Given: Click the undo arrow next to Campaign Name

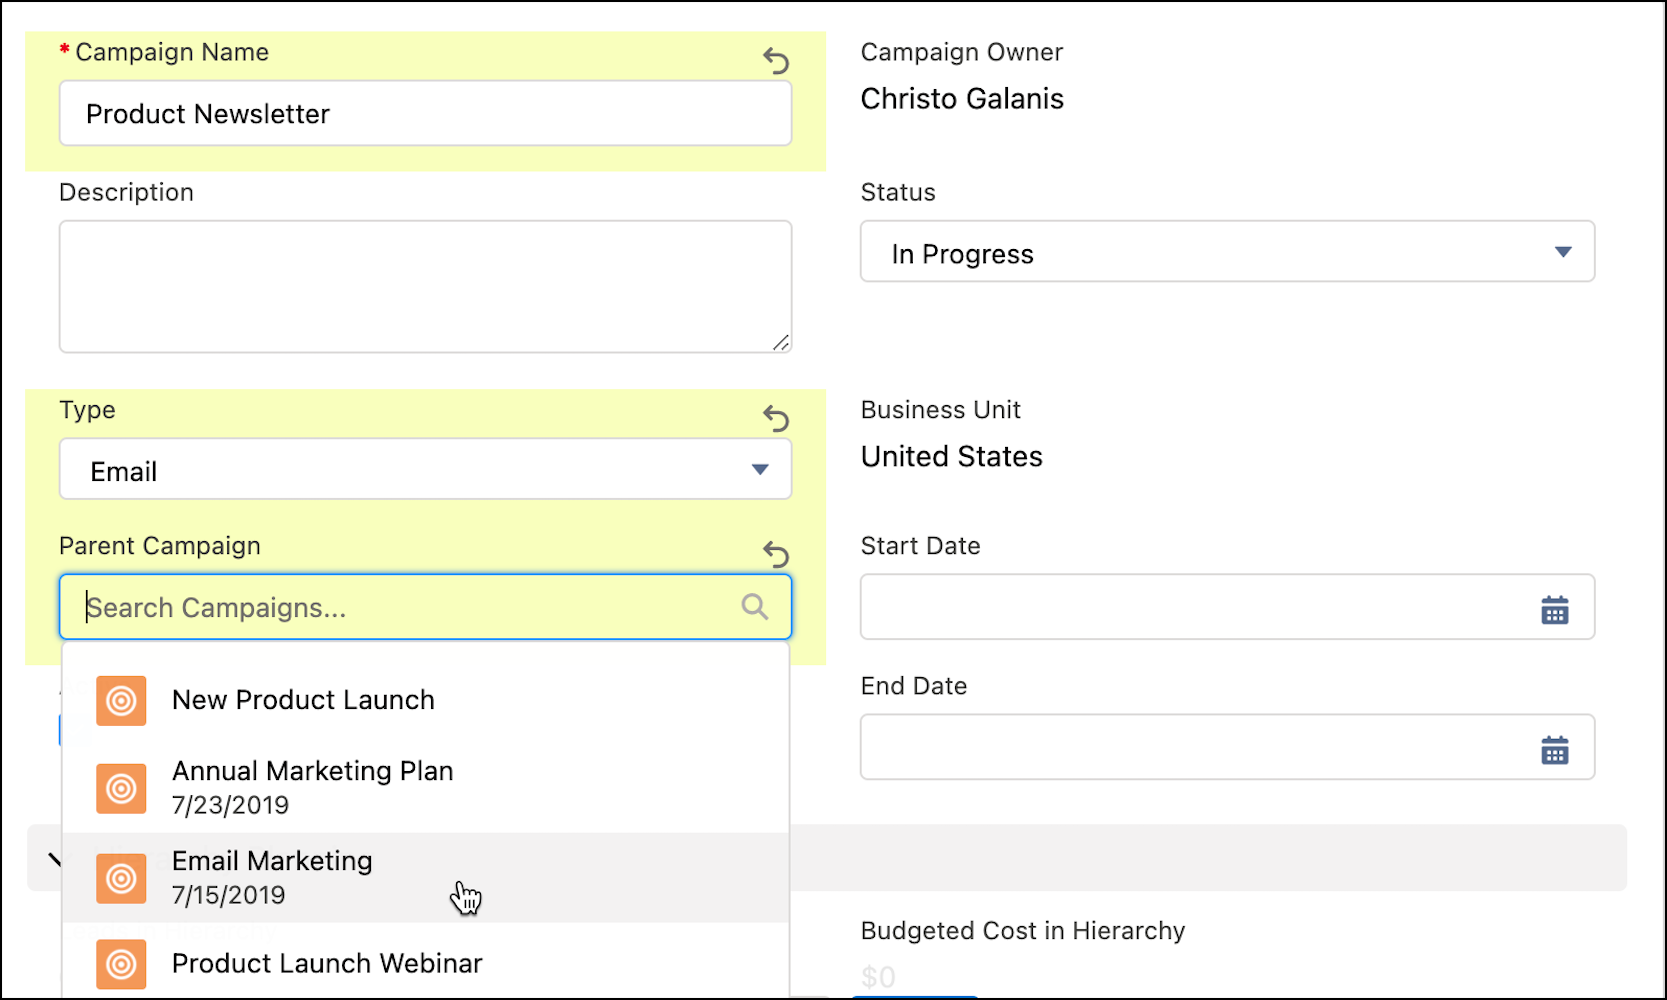Looking at the screenshot, I should click(777, 61).
